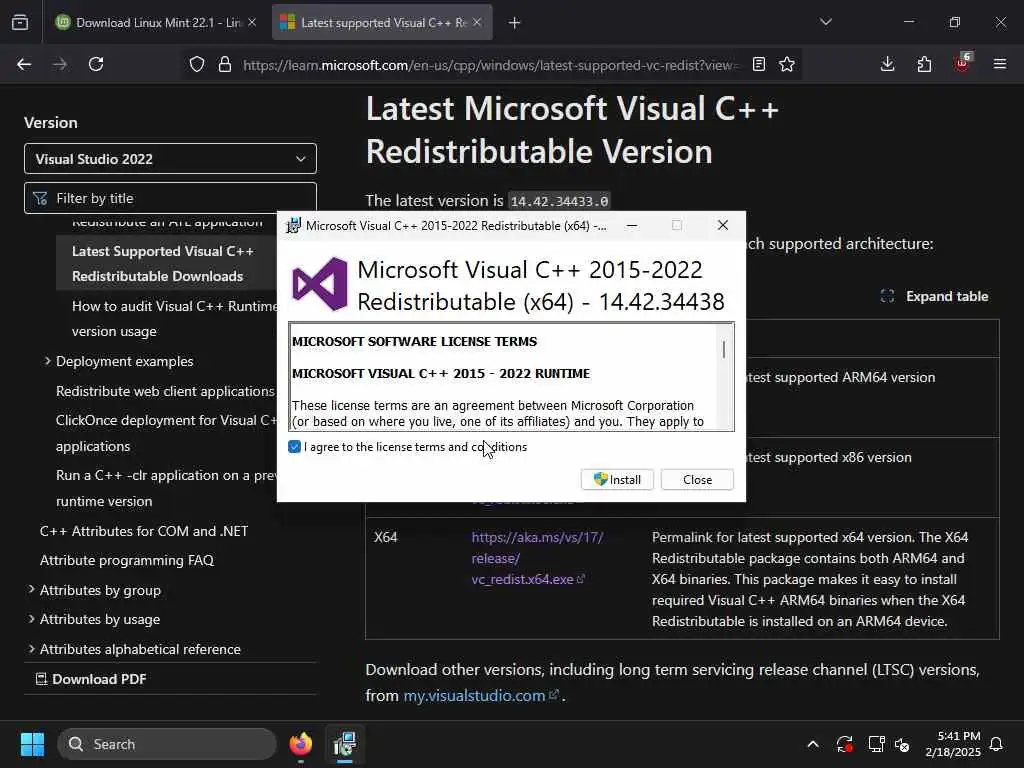
Task: Select the Latest supported Visual C++ tab
Action: coord(382,22)
